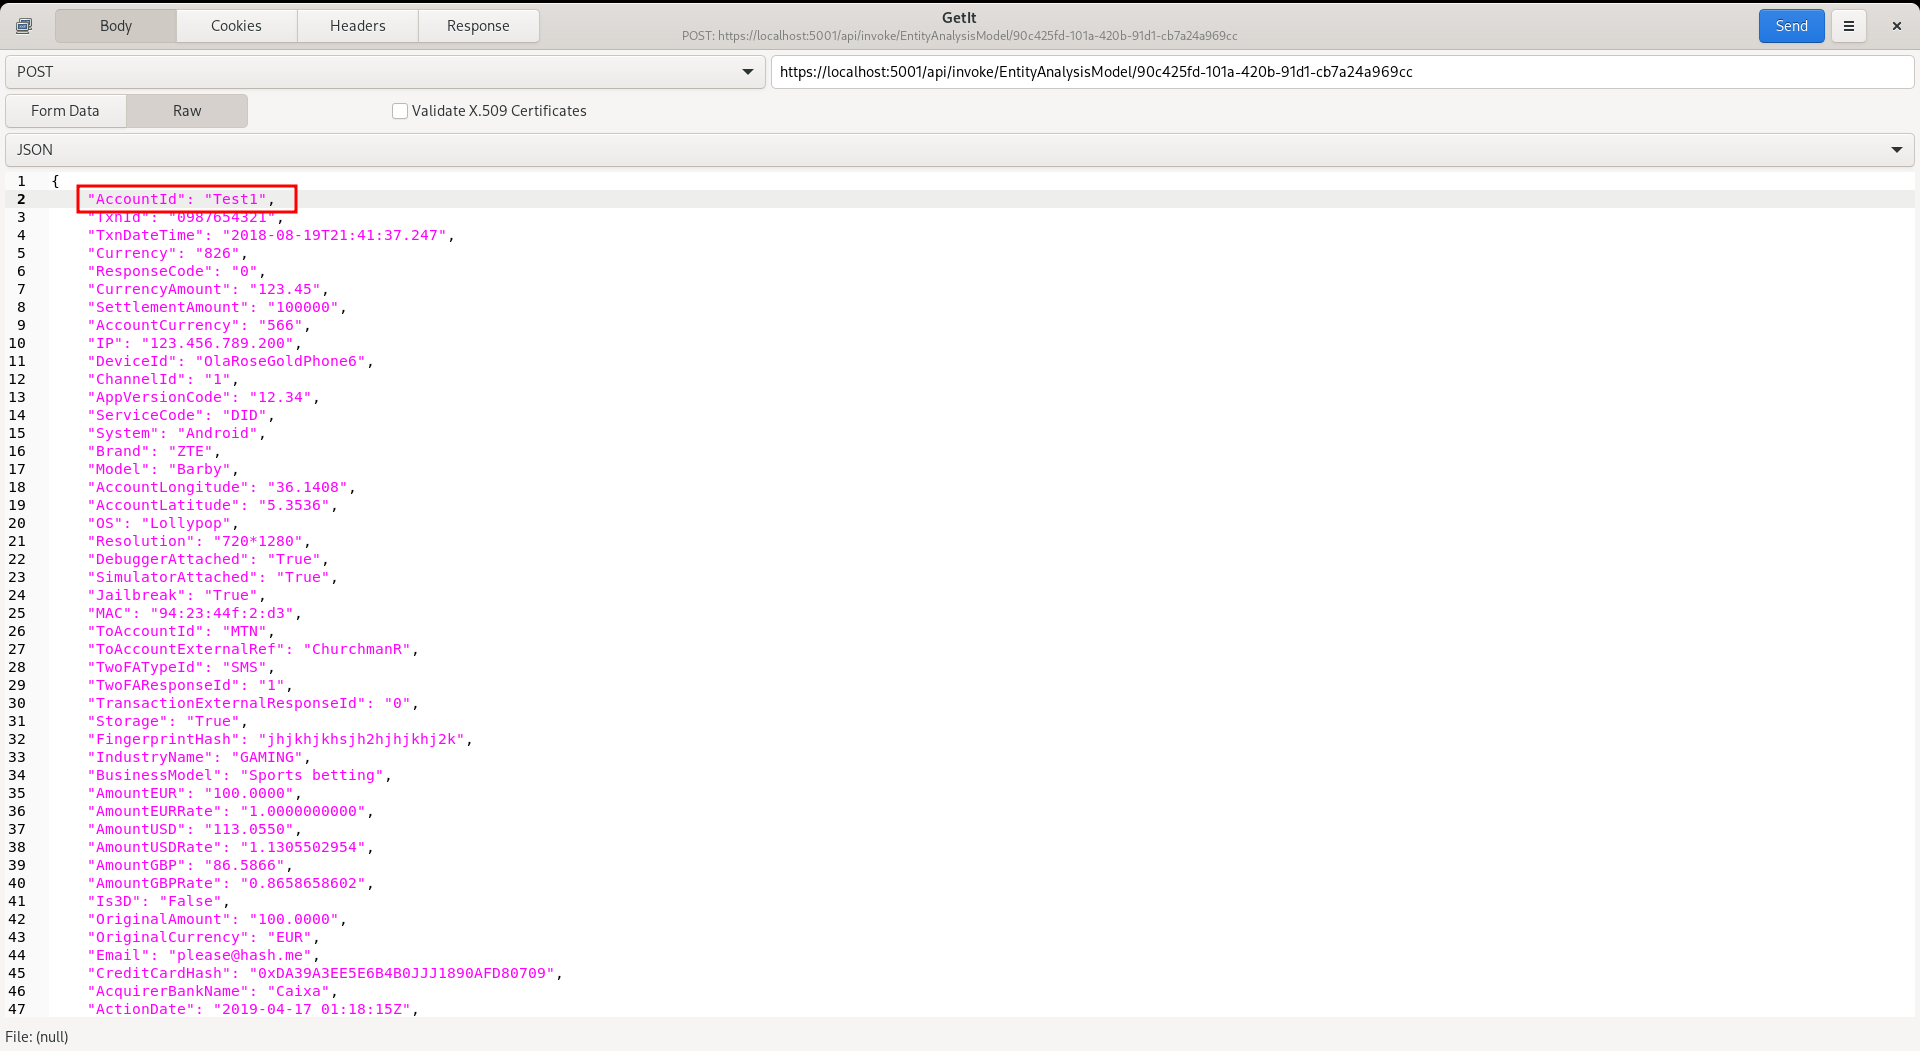This screenshot has height=1051, width=1920.
Task: Click the "Currency": "826" line
Action: pyautogui.click(x=167, y=253)
